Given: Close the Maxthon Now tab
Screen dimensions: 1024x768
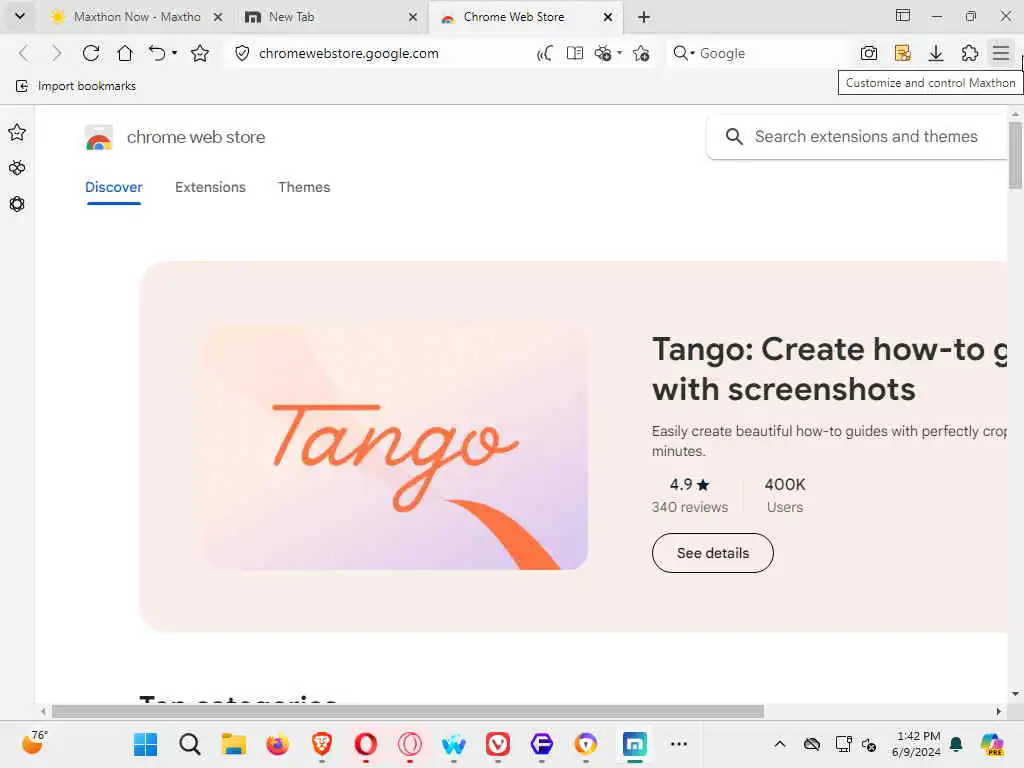Looking at the screenshot, I should (x=218, y=17).
